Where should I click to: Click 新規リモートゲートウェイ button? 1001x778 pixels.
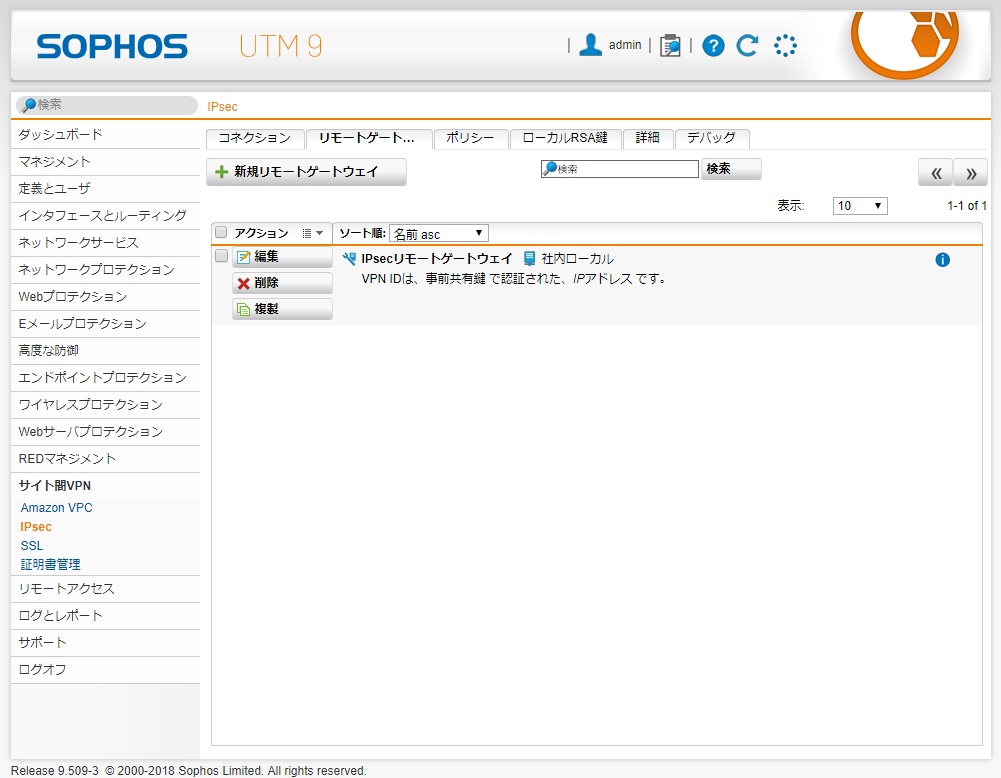pyautogui.click(x=306, y=172)
